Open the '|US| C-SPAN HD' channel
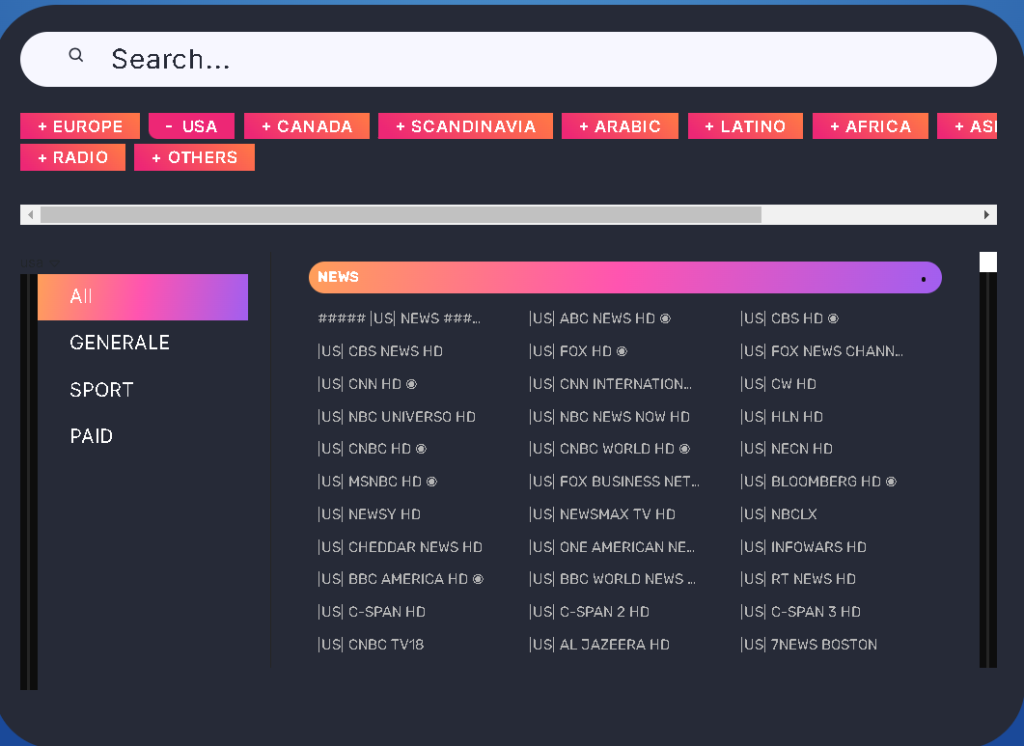This screenshot has width=1024, height=746. pyautogui.click(x=372, y=612)
